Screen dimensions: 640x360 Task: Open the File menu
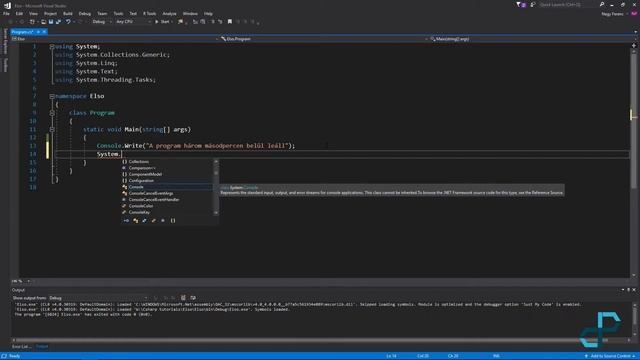(x=6, y=13)
